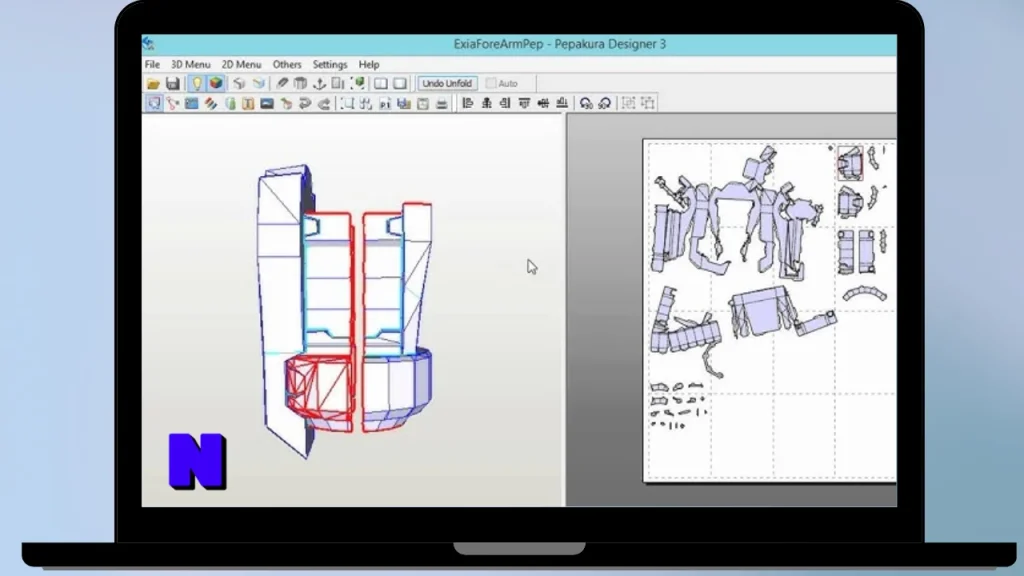Screen dimensions: 1024x576
Task: Click the align vertical middle icon
Action: coord(543,103)
